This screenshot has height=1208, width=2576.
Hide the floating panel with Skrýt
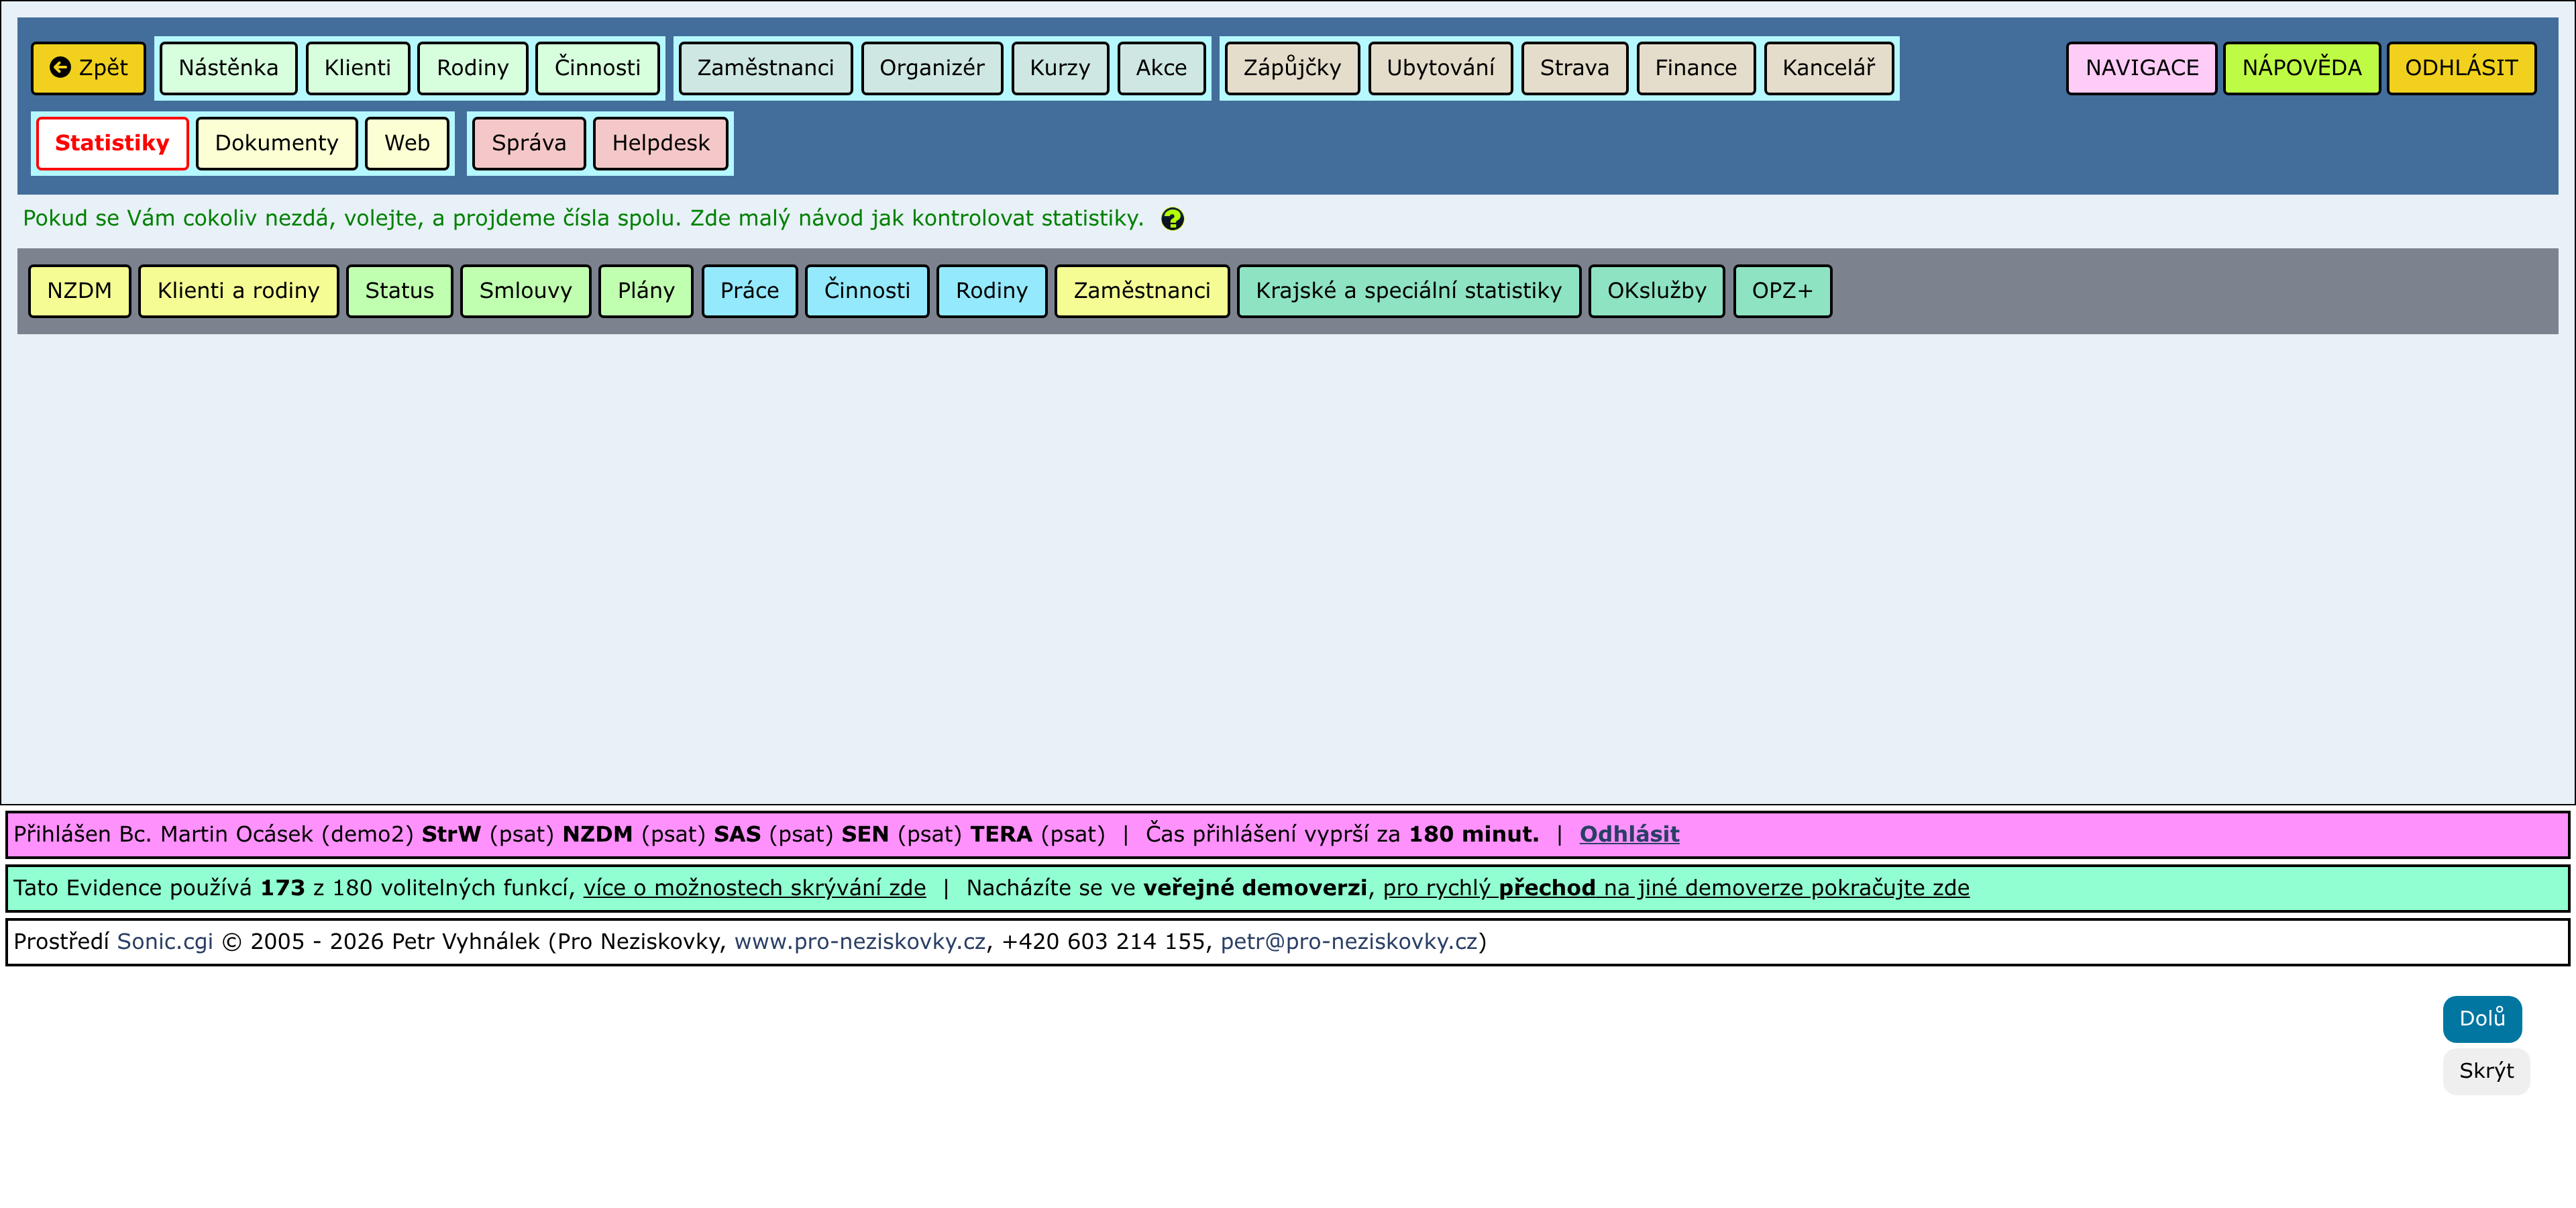pos(2485,1071)
